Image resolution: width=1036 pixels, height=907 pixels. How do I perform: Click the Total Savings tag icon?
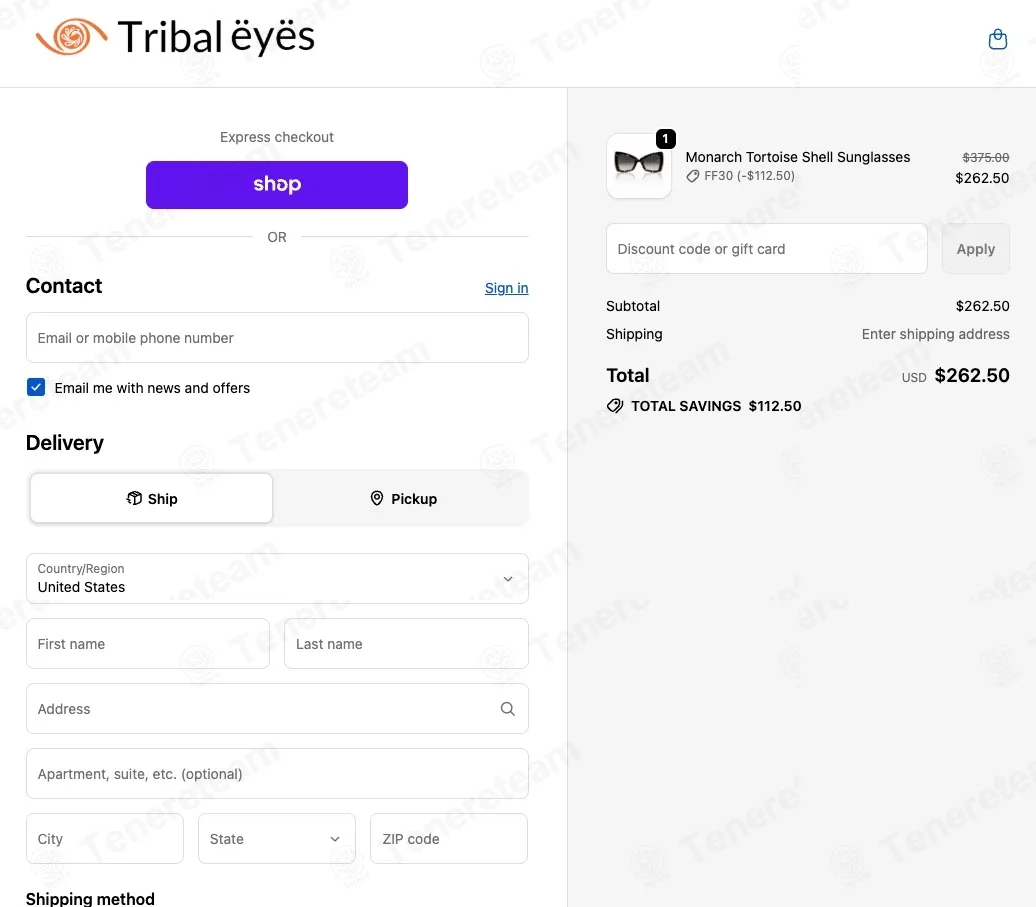pos(614,406)
